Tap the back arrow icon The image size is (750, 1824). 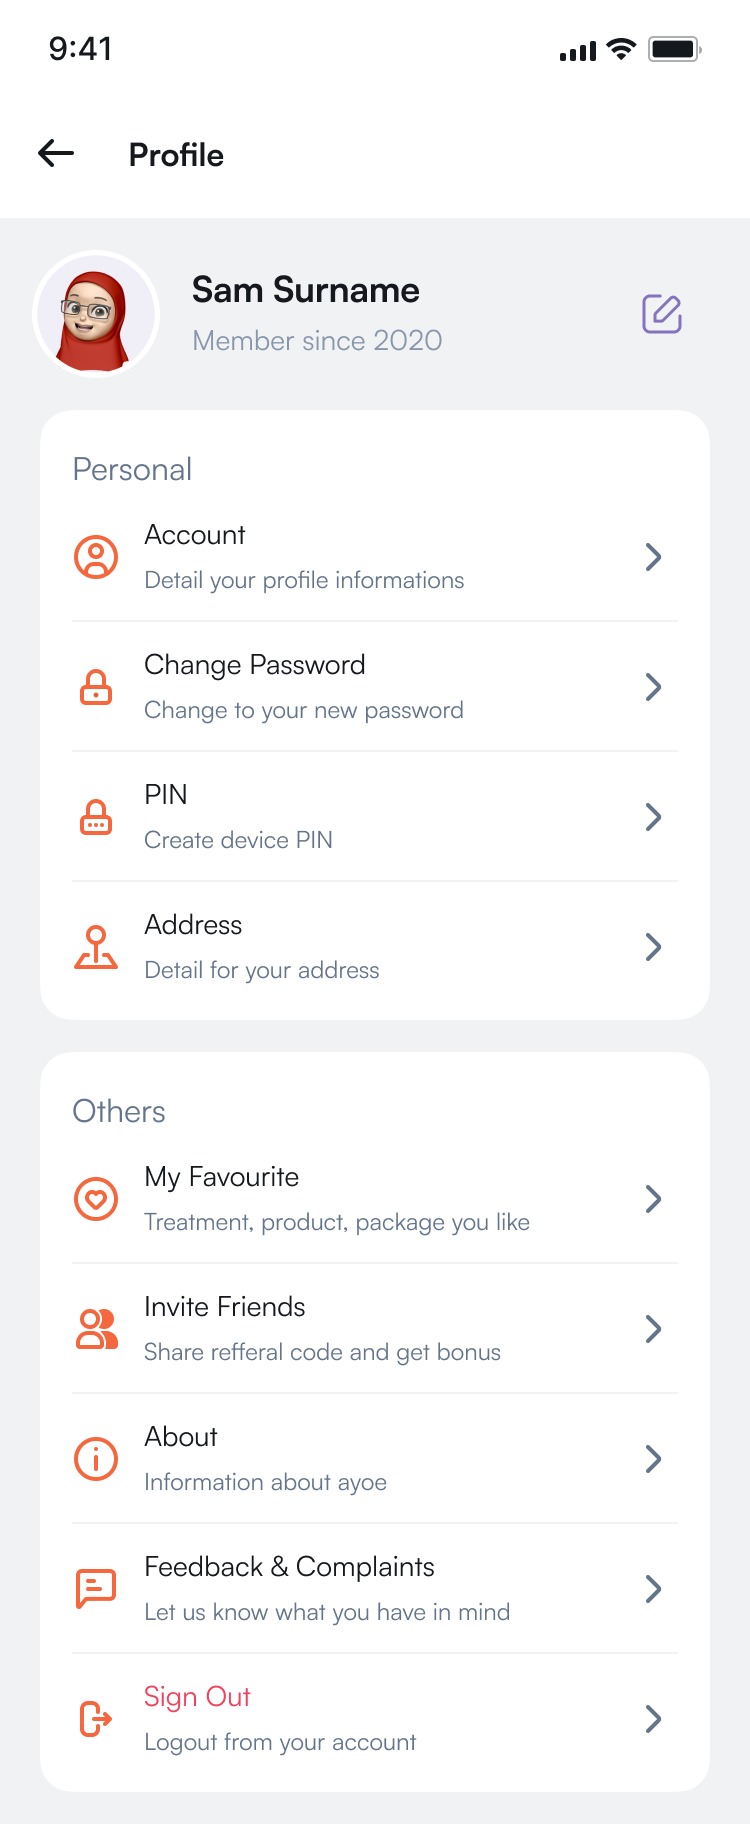click(56, 153)
